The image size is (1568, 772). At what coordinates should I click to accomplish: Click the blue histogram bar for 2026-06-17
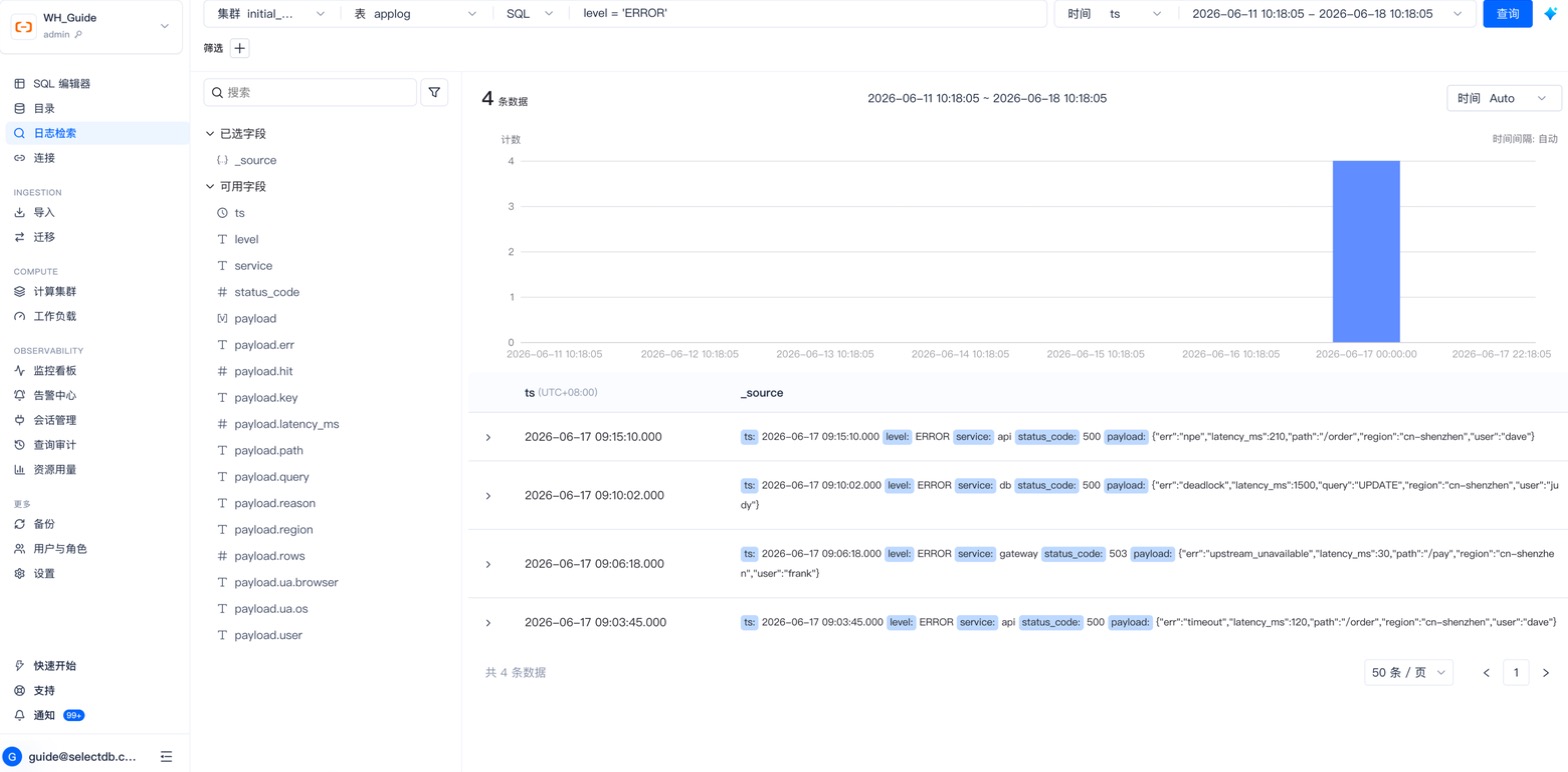(1365, 252)
